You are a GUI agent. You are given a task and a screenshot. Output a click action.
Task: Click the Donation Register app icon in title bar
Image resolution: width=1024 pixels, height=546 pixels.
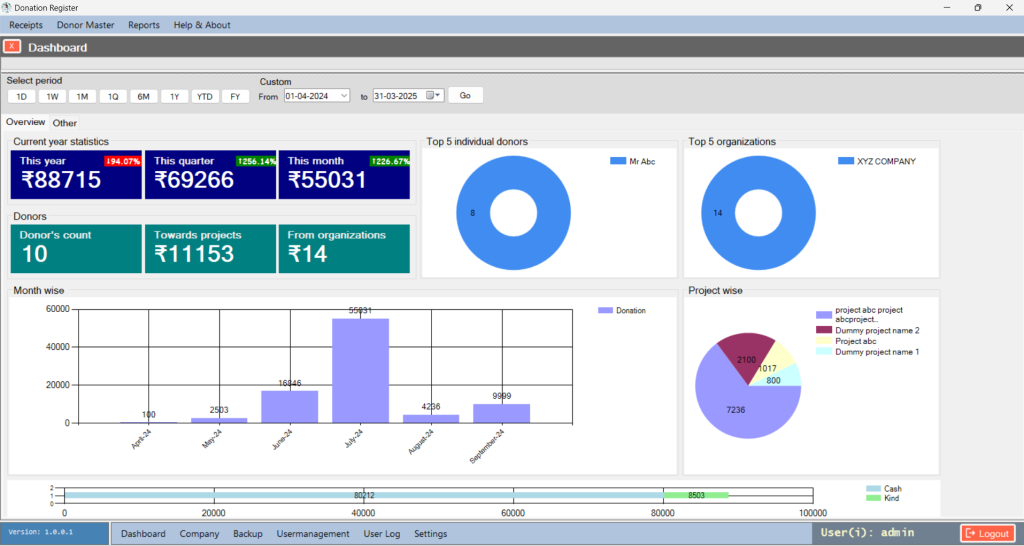[7, 8]
